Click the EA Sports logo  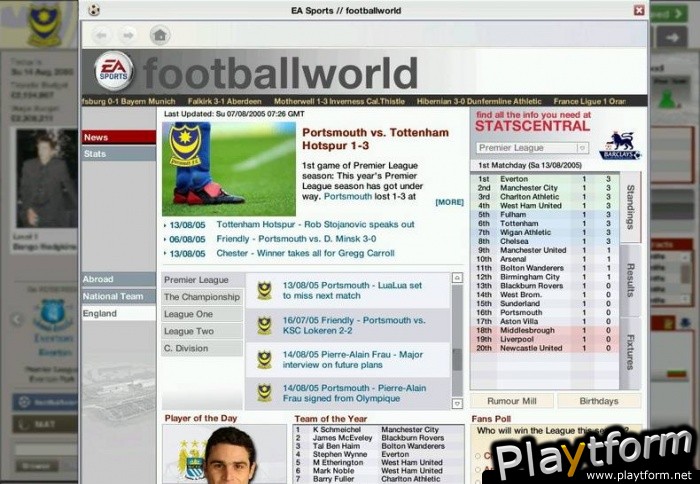[114, 71]
